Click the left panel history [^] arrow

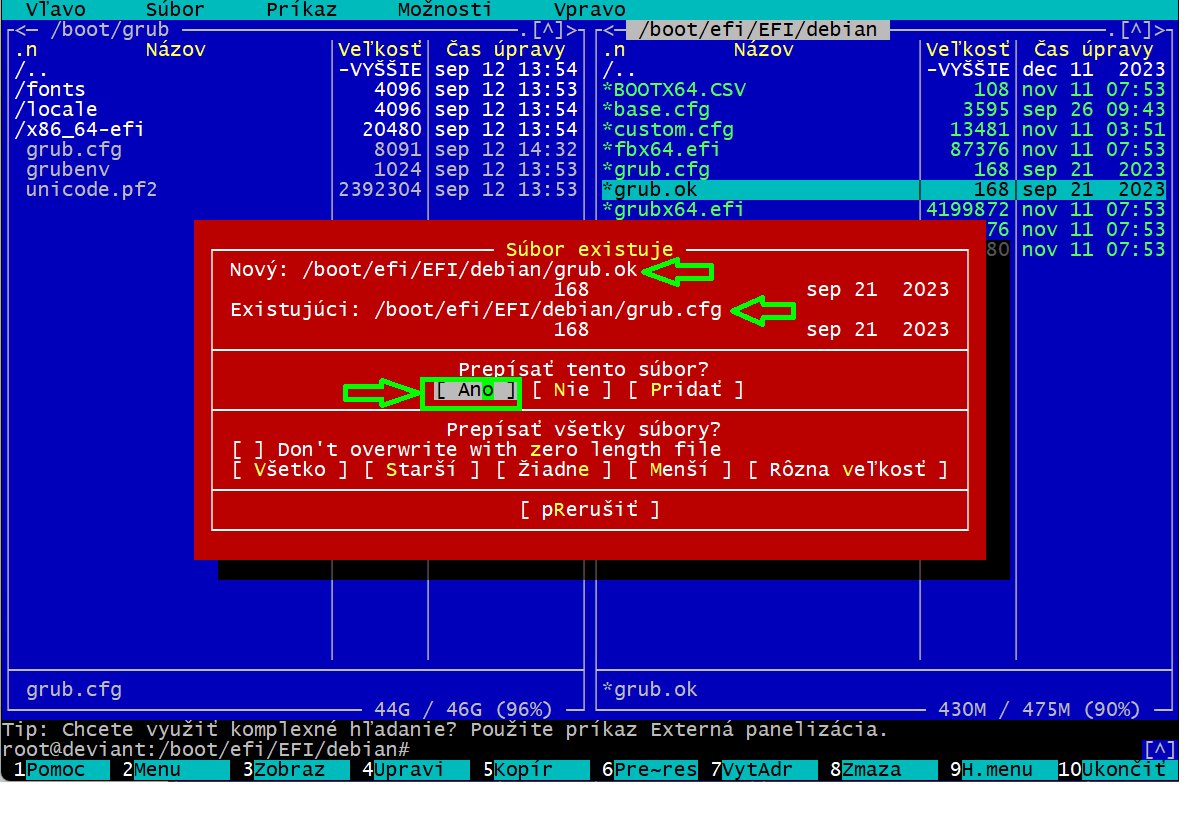pyautogui.click(x=548, y=30)
